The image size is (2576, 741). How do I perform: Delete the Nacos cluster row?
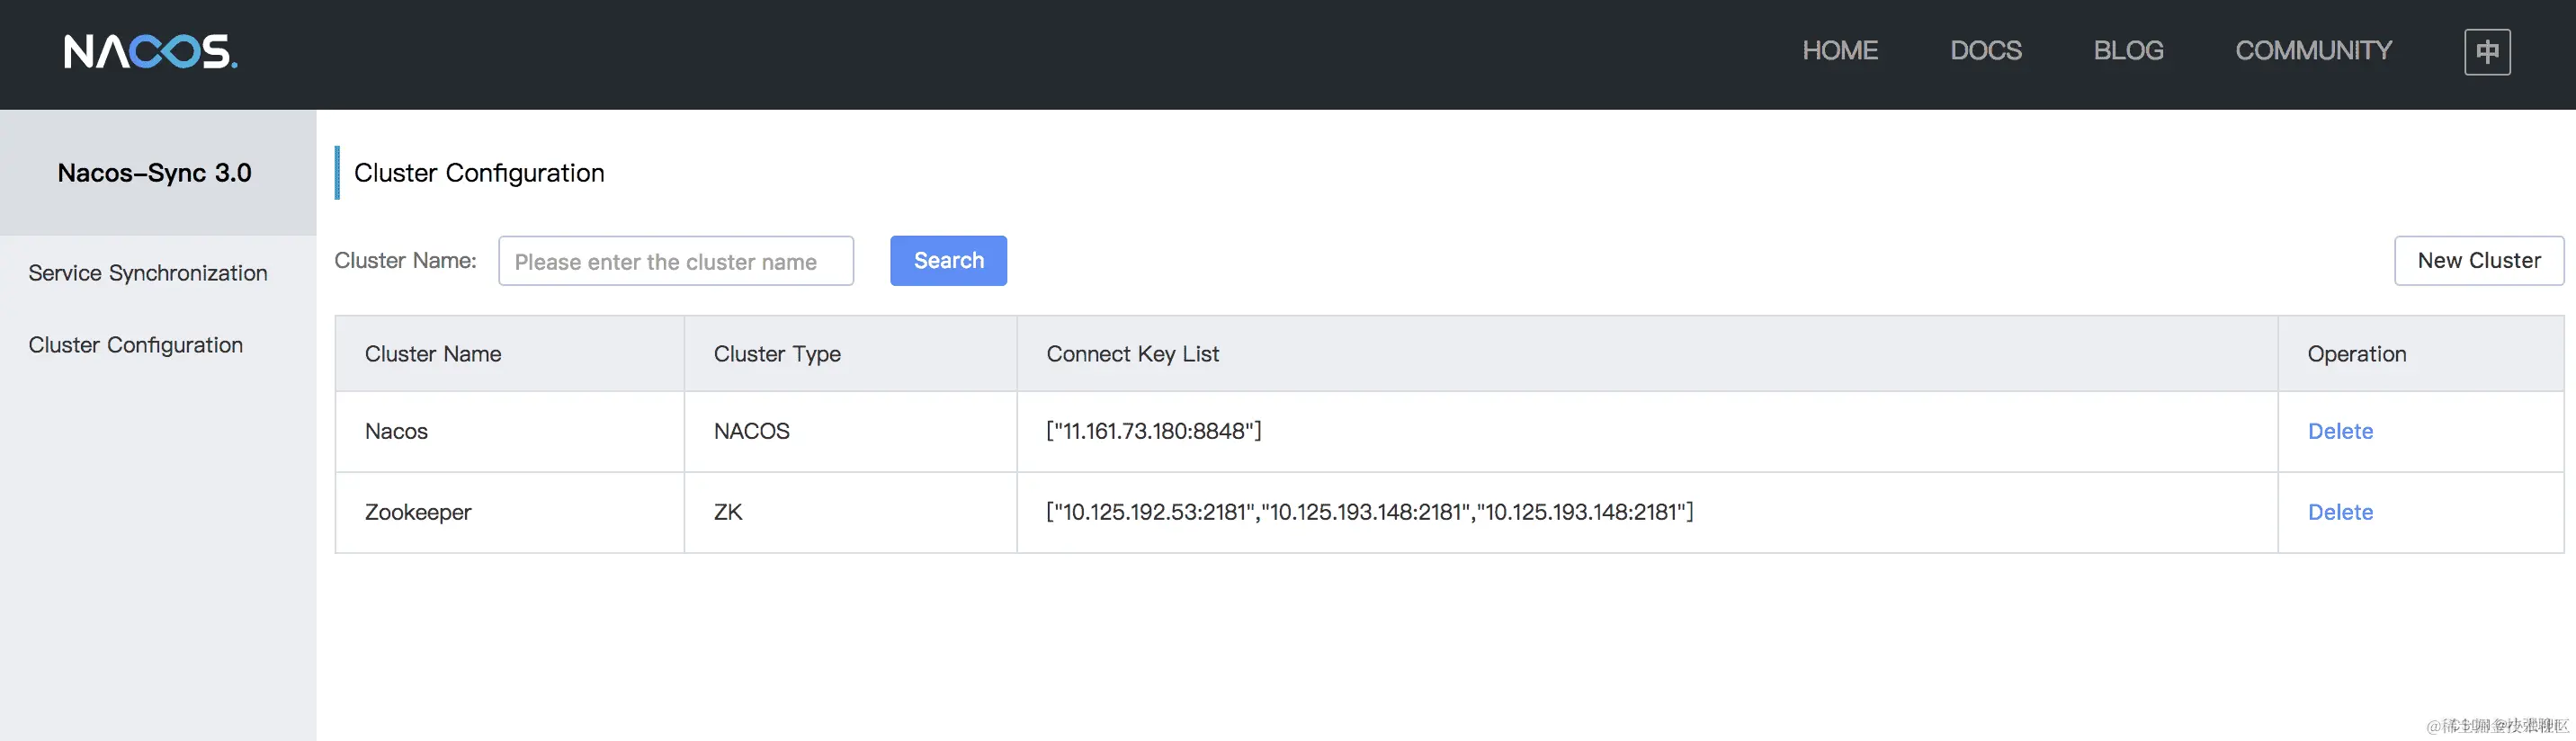pyautogui.click(x=2340, y=431)
